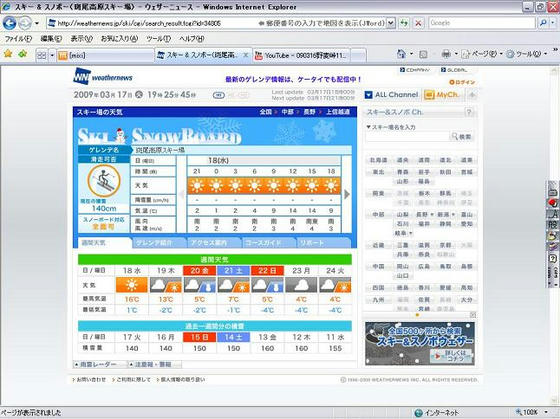Select the 週間天気 tab
Screen dimensions: 560x419
pos(104,243)
